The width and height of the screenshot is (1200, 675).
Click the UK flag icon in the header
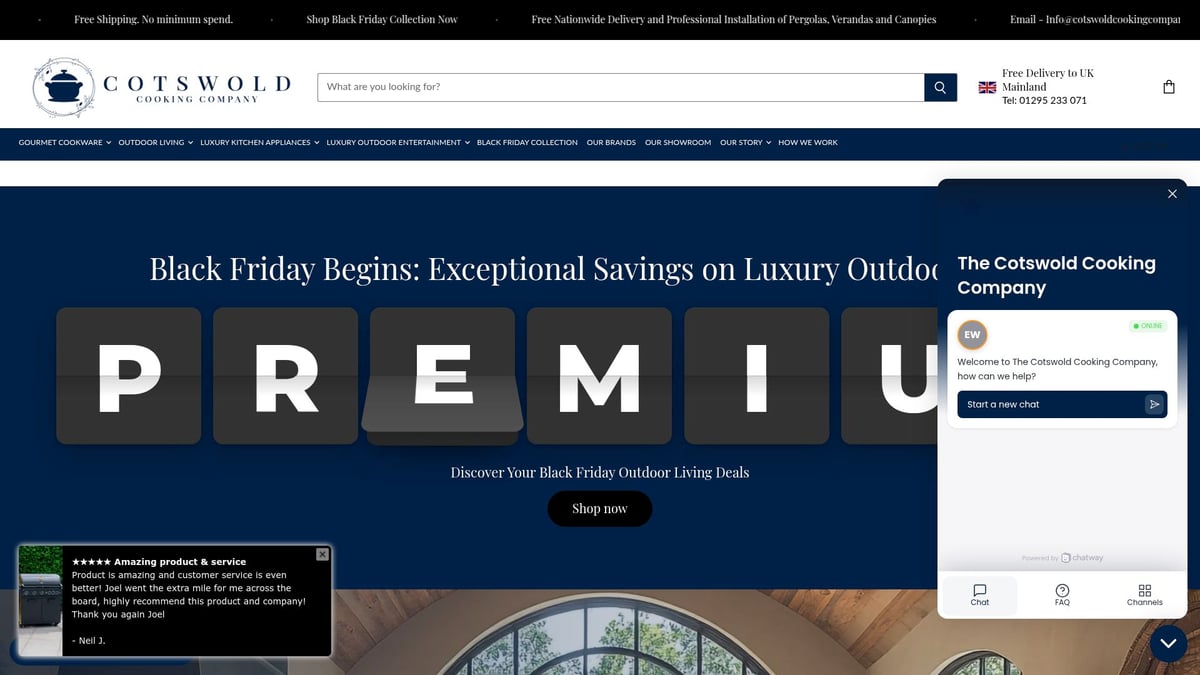point(986,87)
